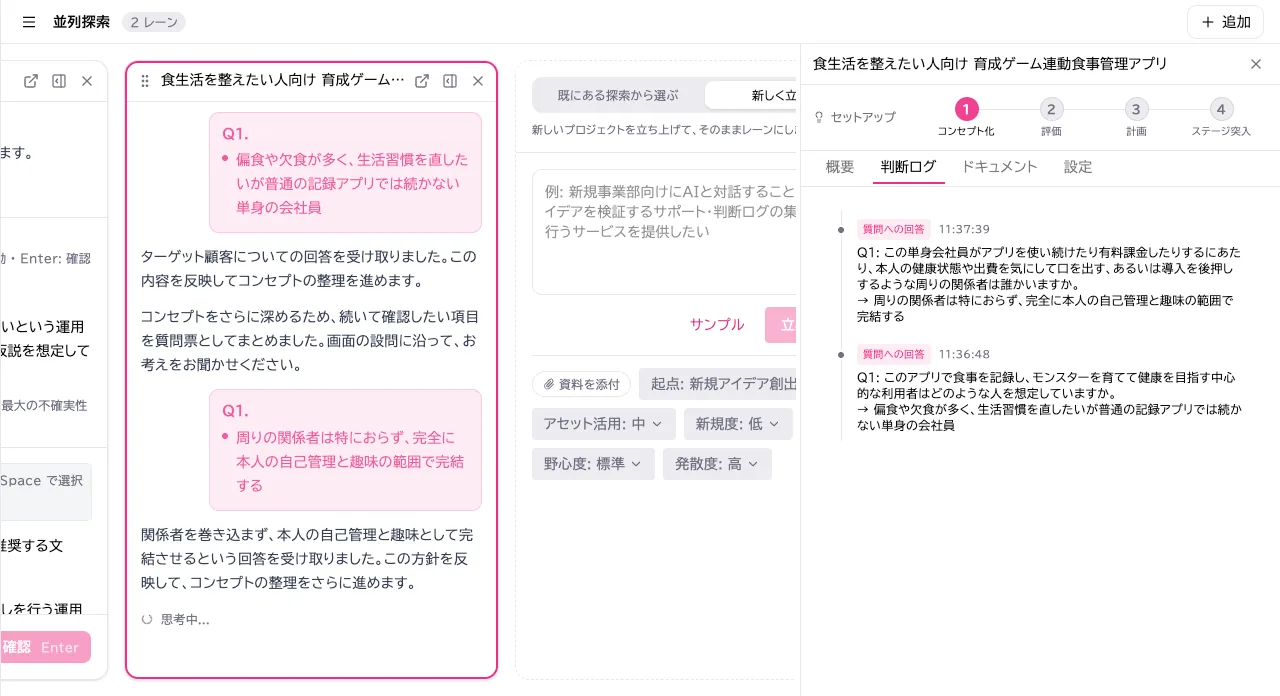Screen dimensions: 1280x696
Task: Click the paperclip icon in 資料を添付
Action: 549,384
